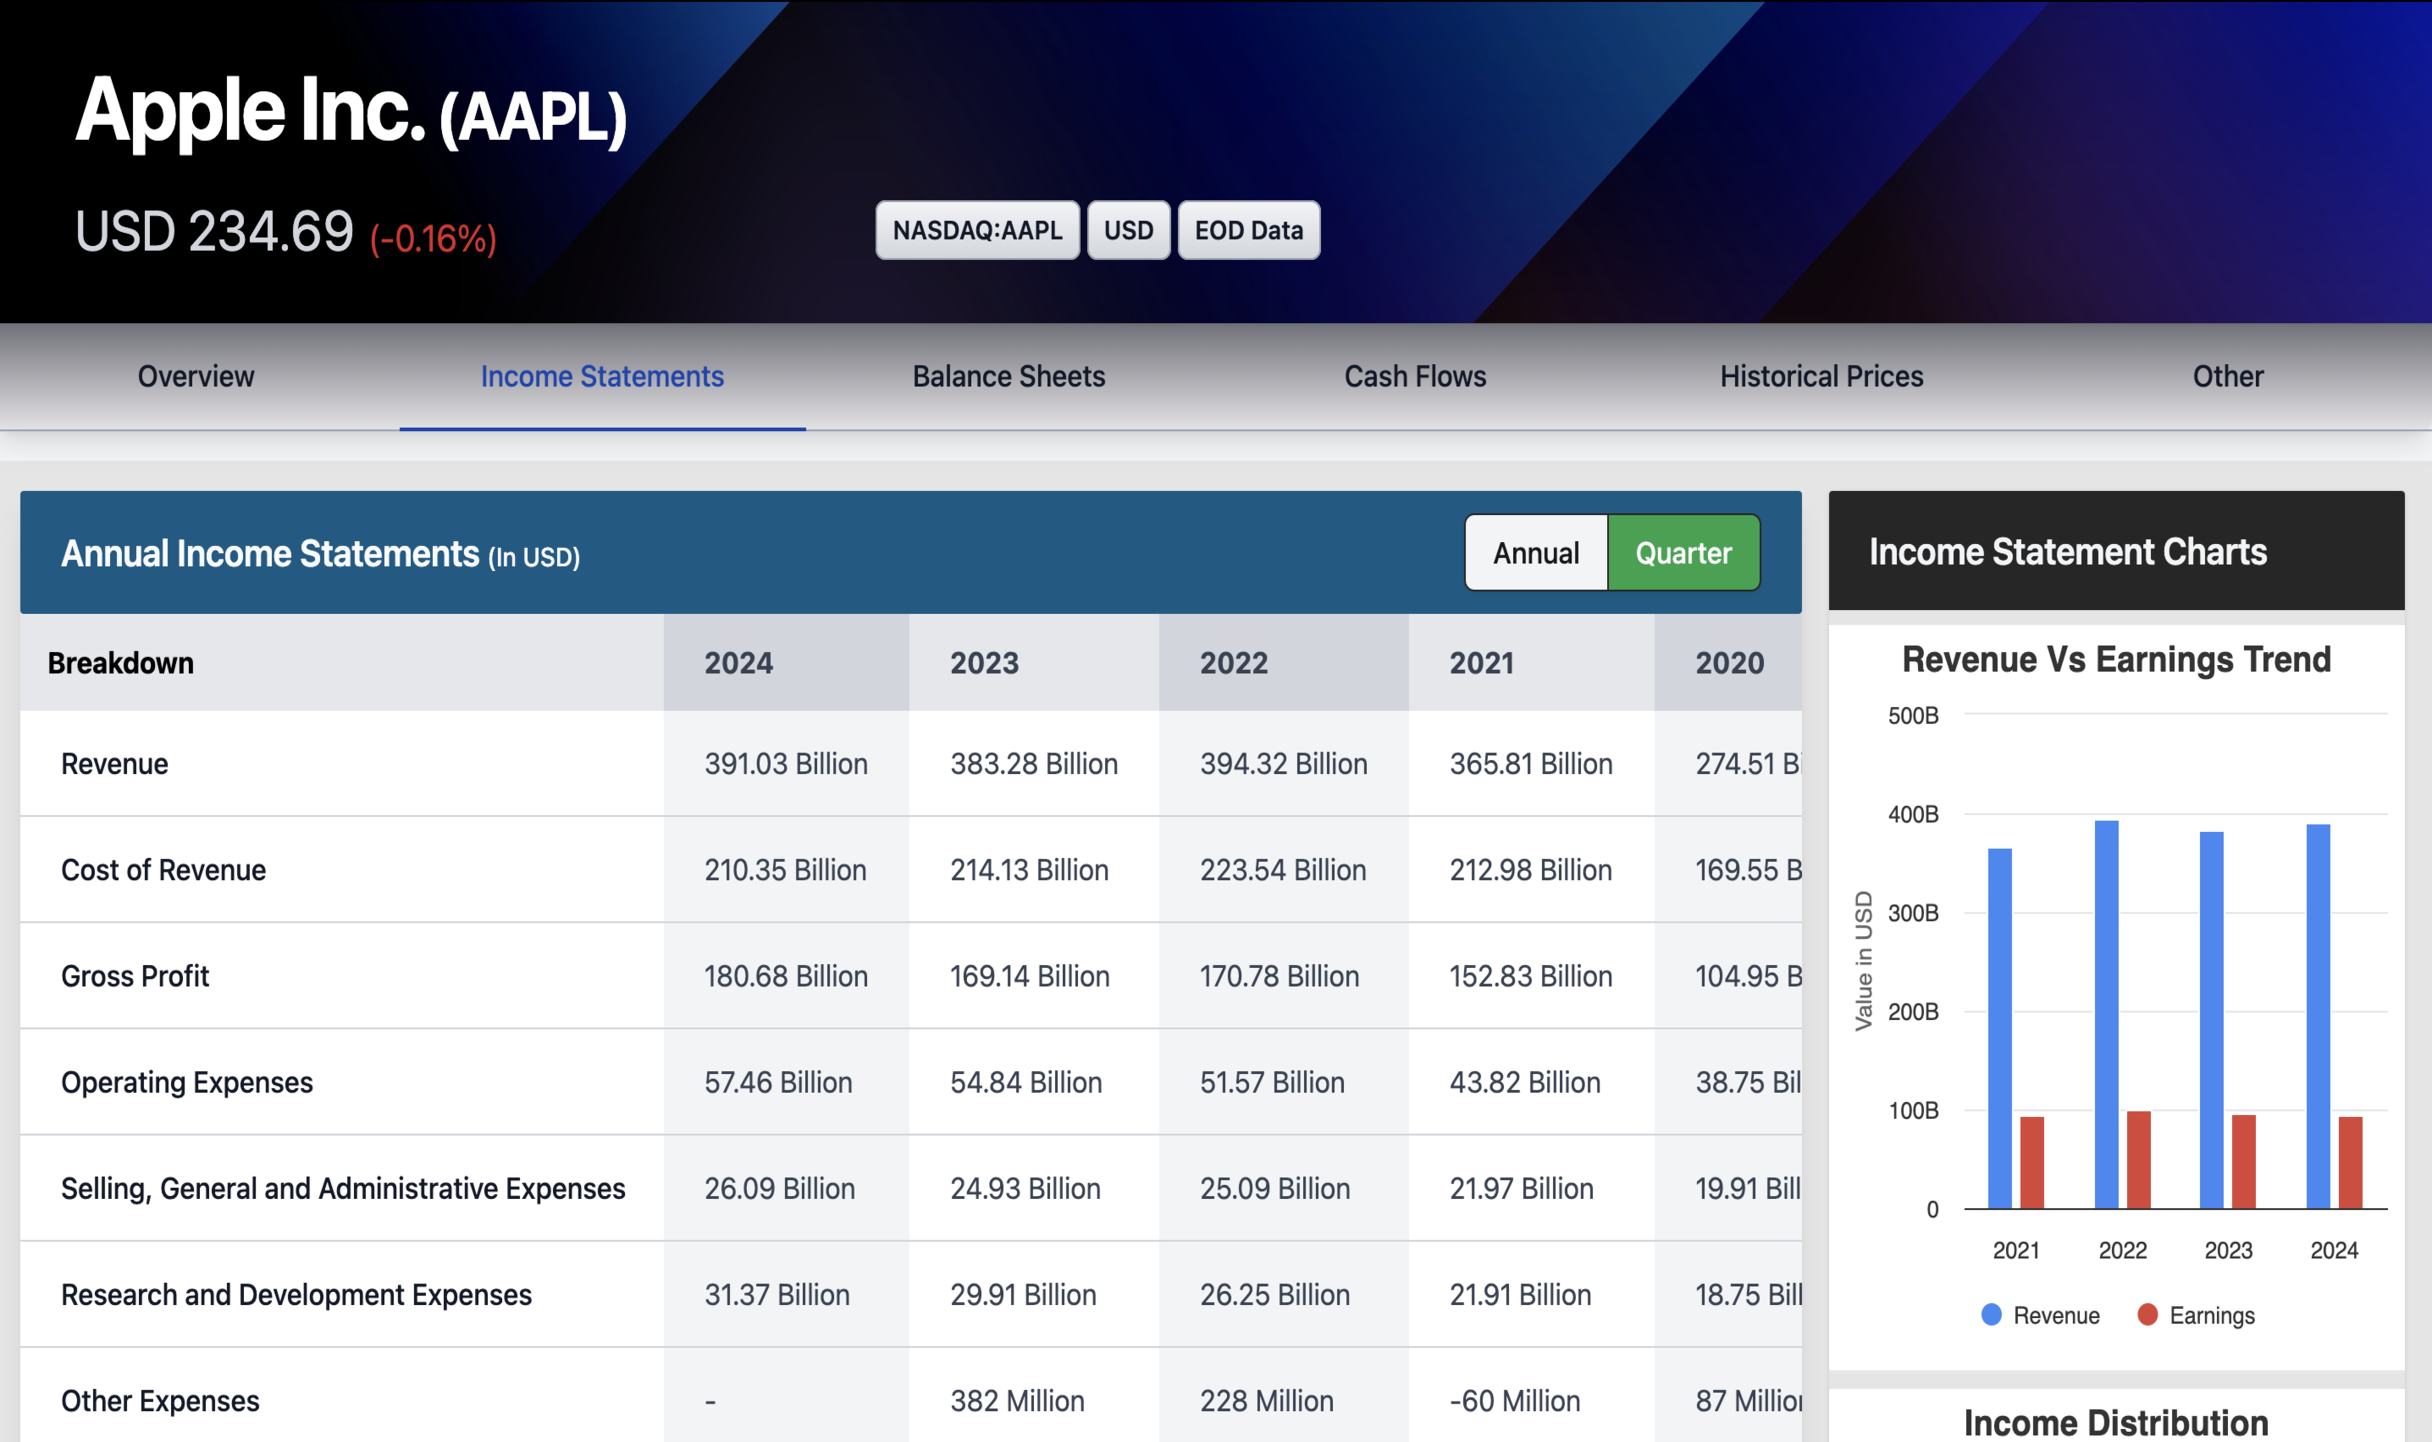The height and width of the screenshot is (1442, 2432).
Task: Open the Other tab
Action: [x=2228, y=376]
